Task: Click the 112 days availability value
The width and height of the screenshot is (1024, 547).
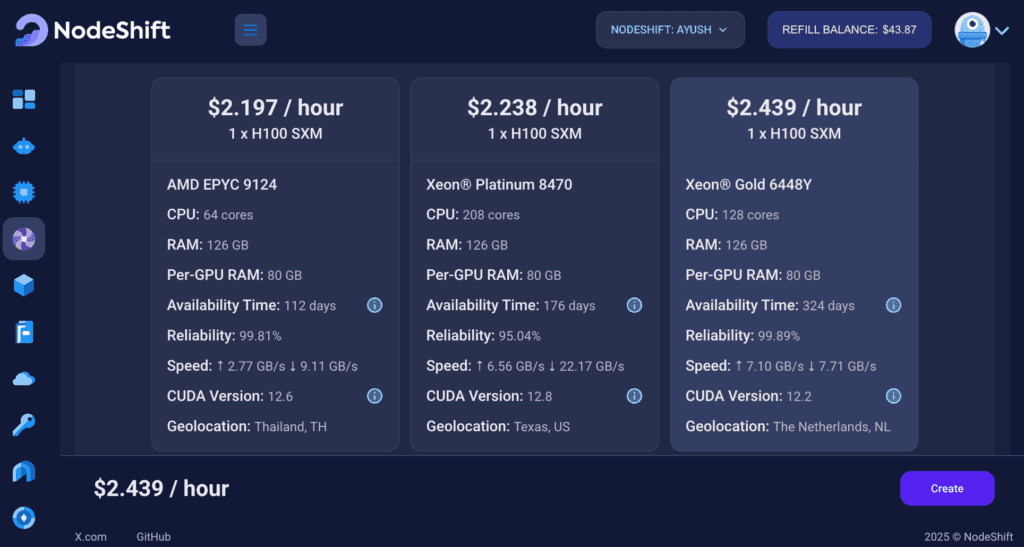Action: (310, 305)
